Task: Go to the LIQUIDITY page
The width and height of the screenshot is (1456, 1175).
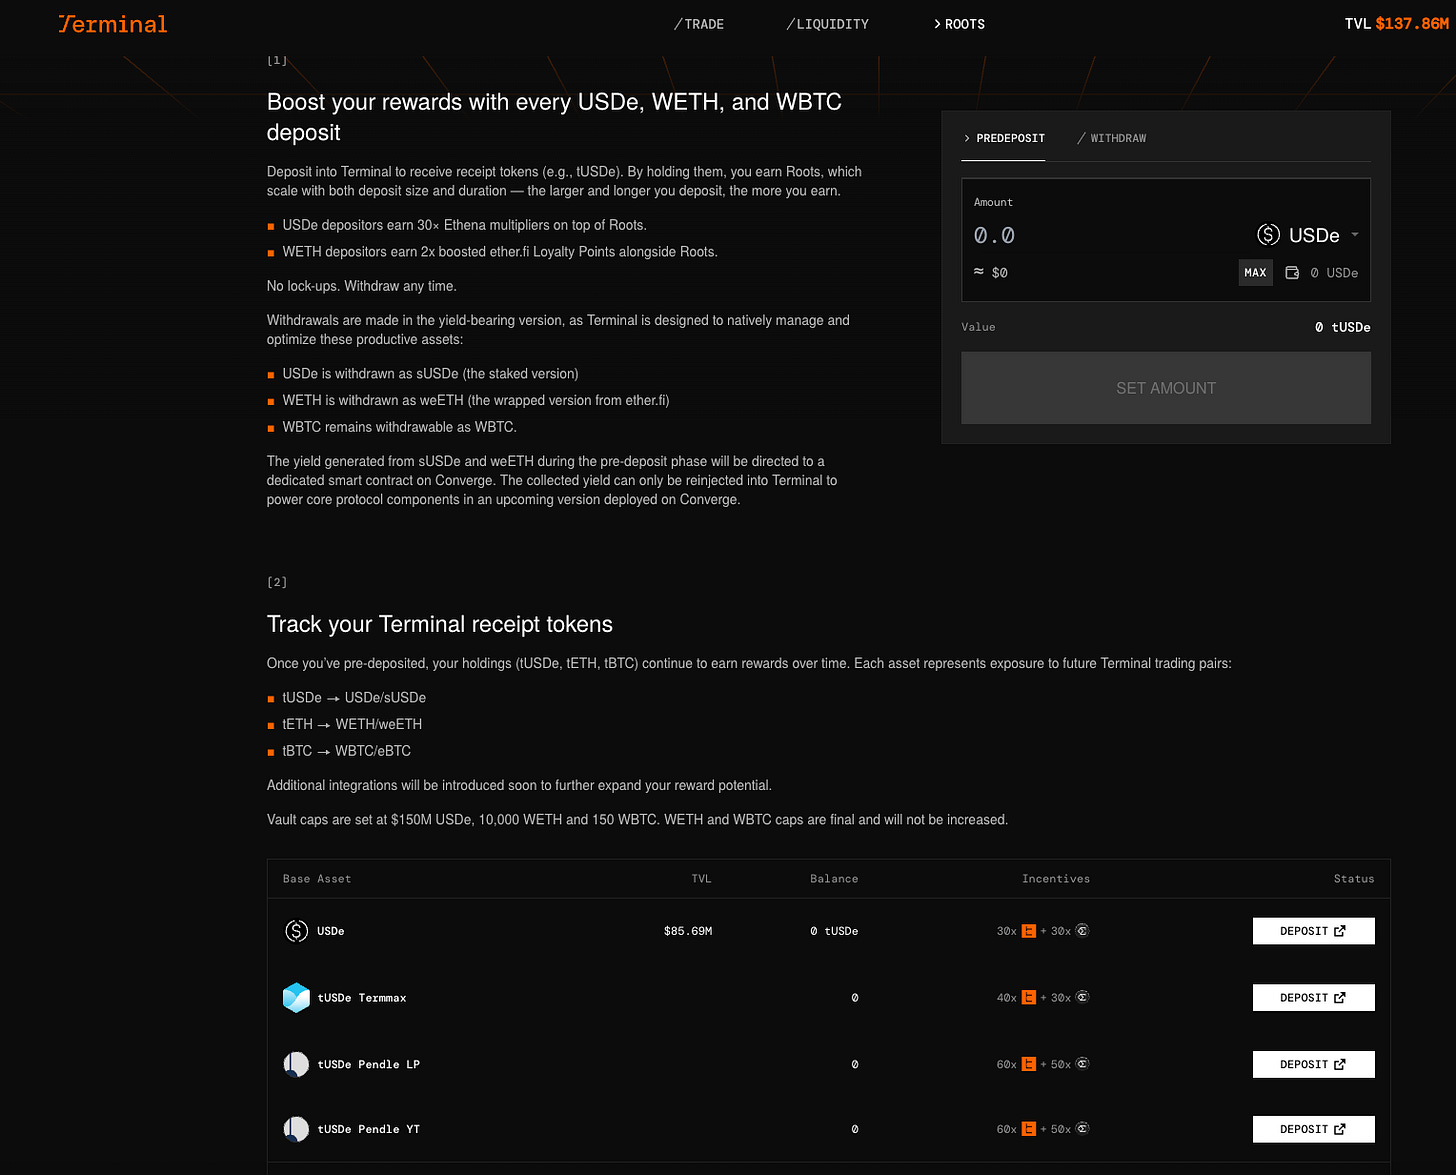Action: click(x=827, y=24)
